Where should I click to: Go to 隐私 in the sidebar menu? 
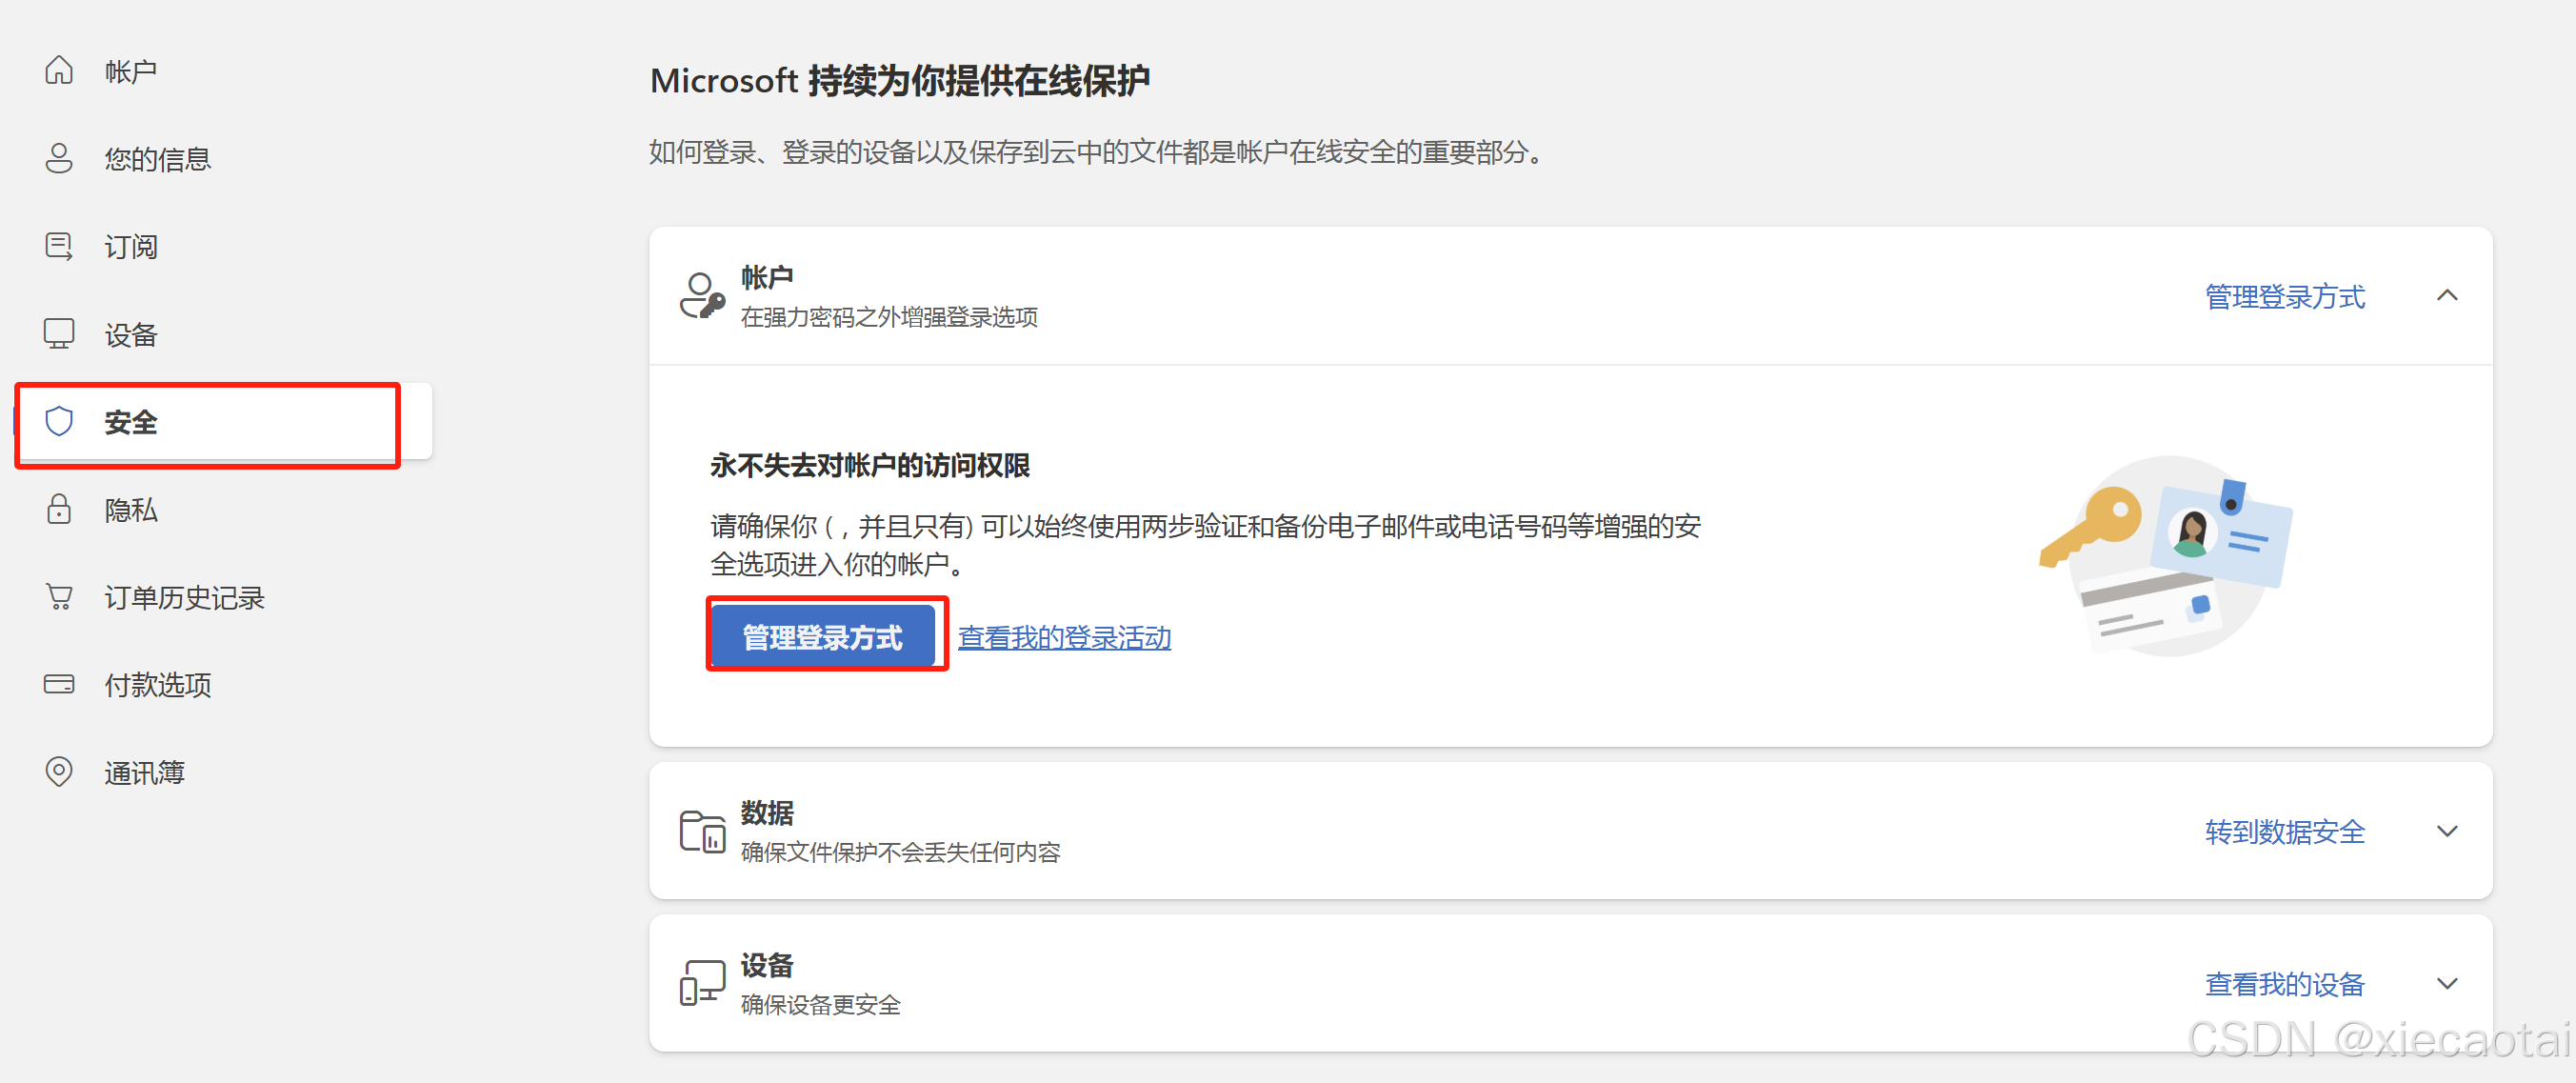point(131,509)
